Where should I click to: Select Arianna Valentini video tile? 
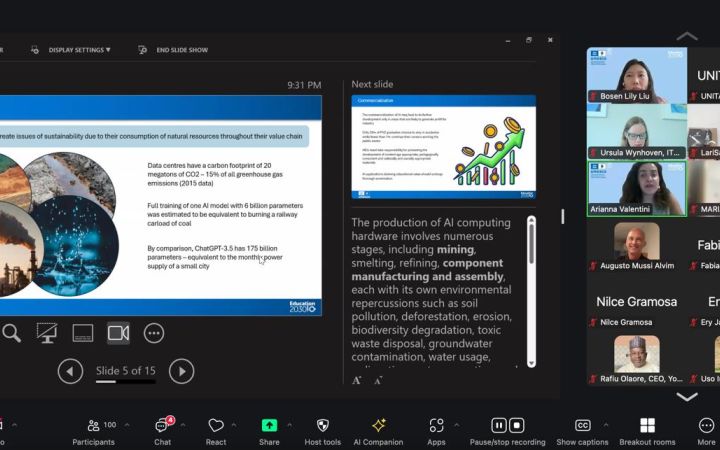click(637, 188)
